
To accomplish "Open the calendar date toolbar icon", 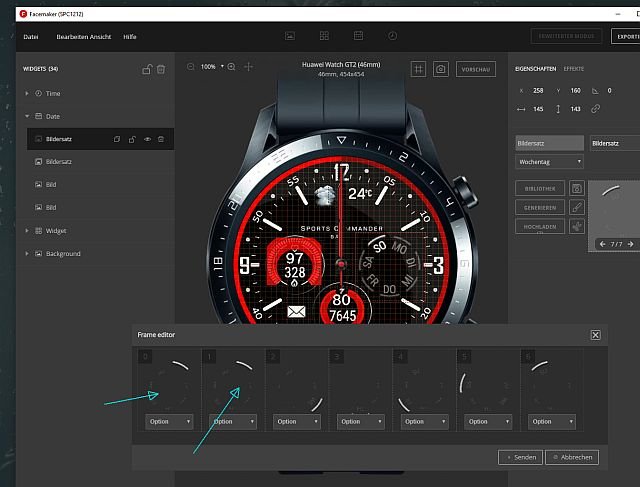I will pos(358,36).
